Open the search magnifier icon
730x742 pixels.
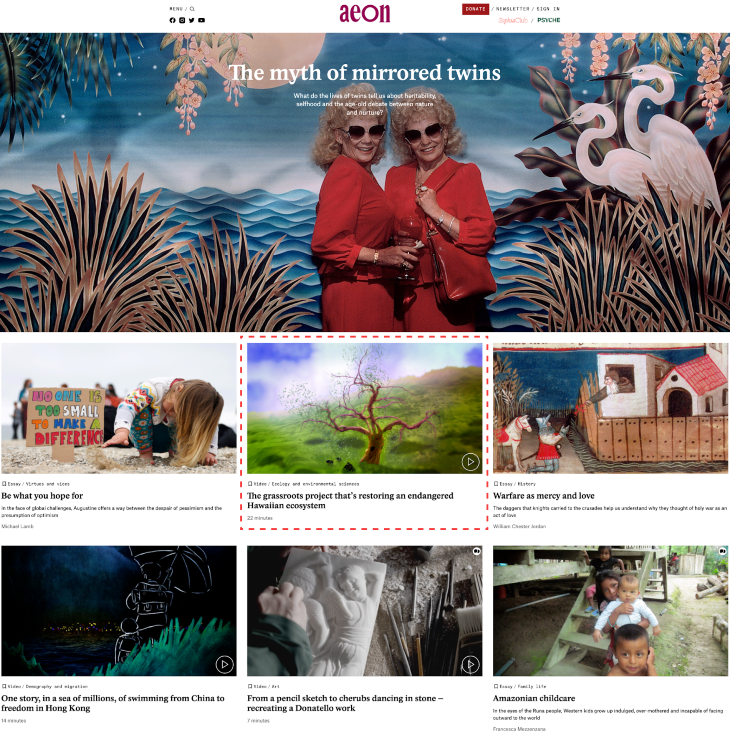tap(192, 9)
